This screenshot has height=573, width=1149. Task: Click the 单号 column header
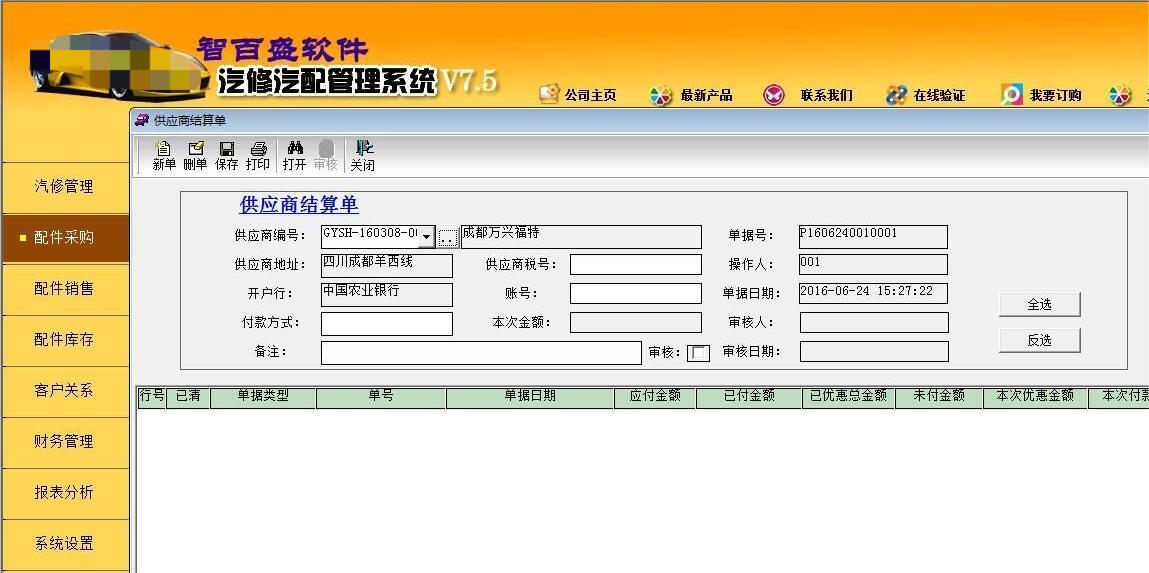pyautogui.click(x=381, y=396)
